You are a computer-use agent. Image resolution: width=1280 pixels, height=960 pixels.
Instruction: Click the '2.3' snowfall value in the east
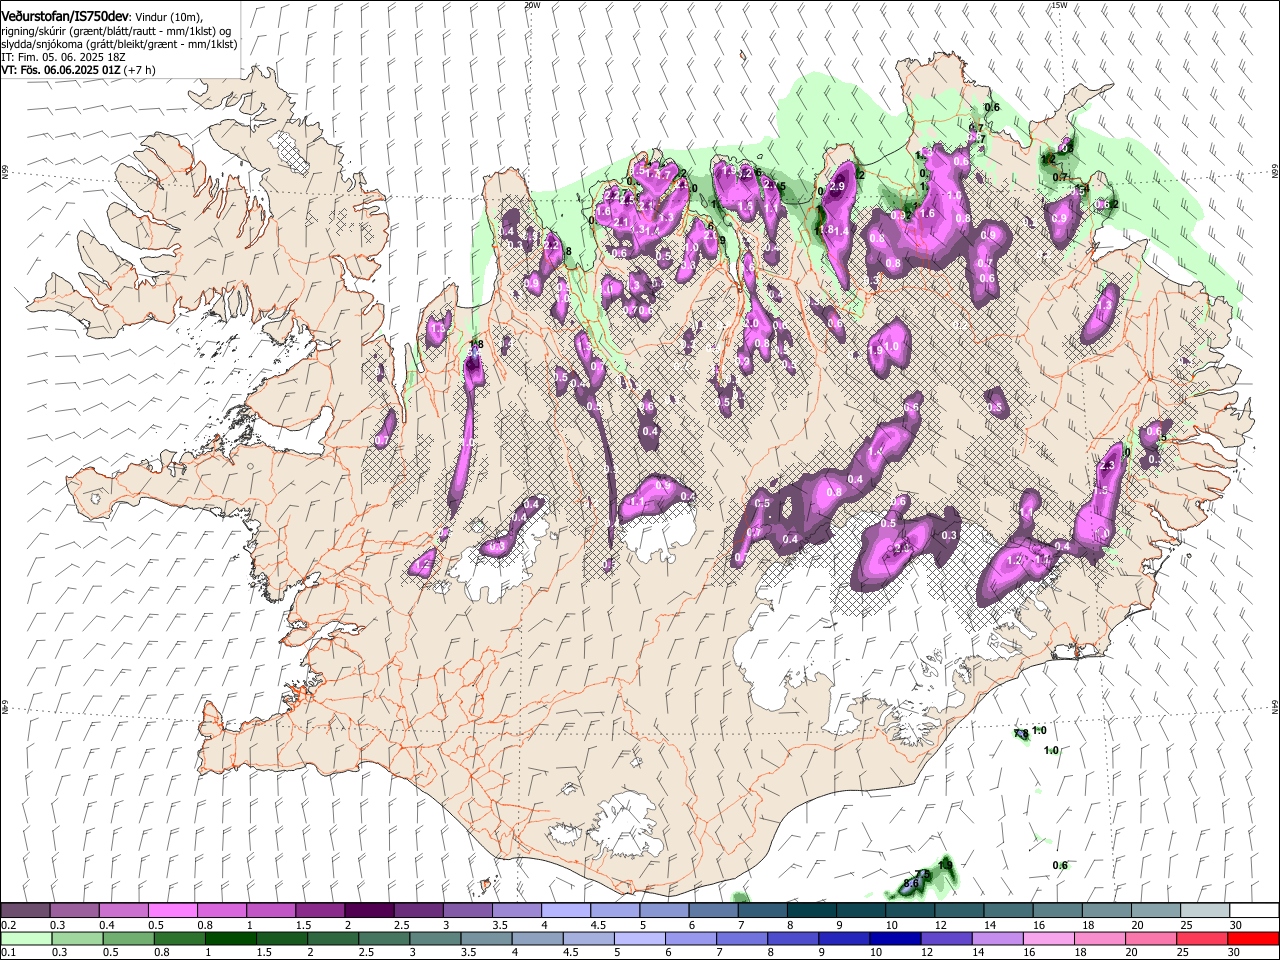coord(1107,466)
